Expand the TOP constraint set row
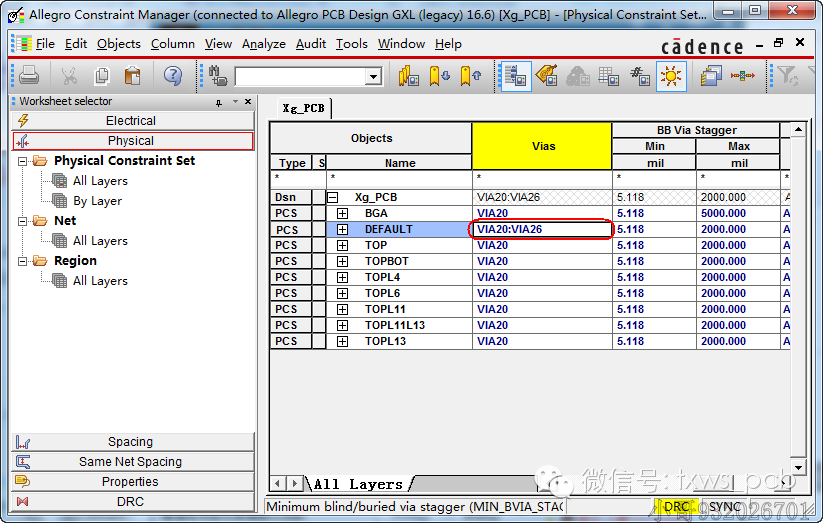This screenshot has width=823, height=523. [x=342, y=245]
